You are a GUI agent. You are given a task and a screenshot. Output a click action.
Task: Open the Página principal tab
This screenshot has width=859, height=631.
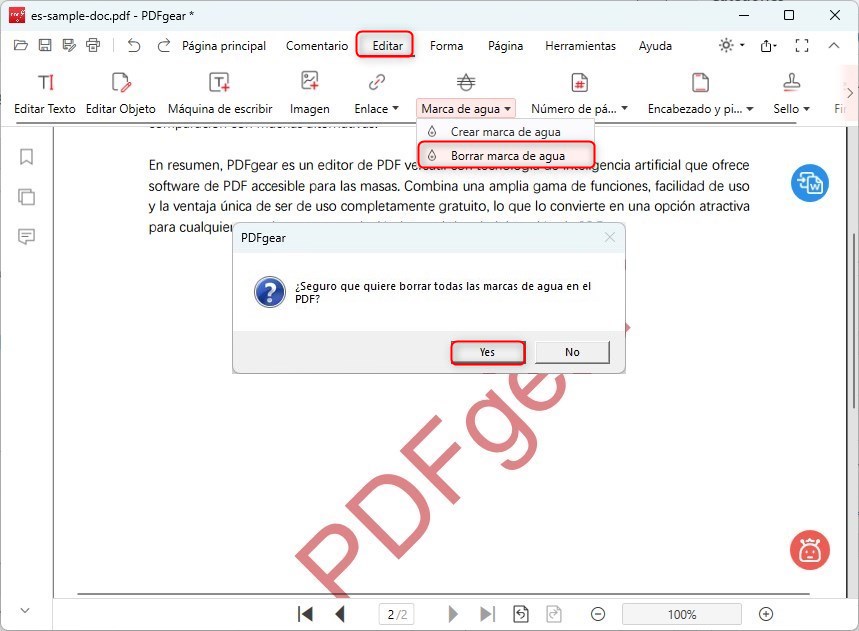[x=224, y=46]
